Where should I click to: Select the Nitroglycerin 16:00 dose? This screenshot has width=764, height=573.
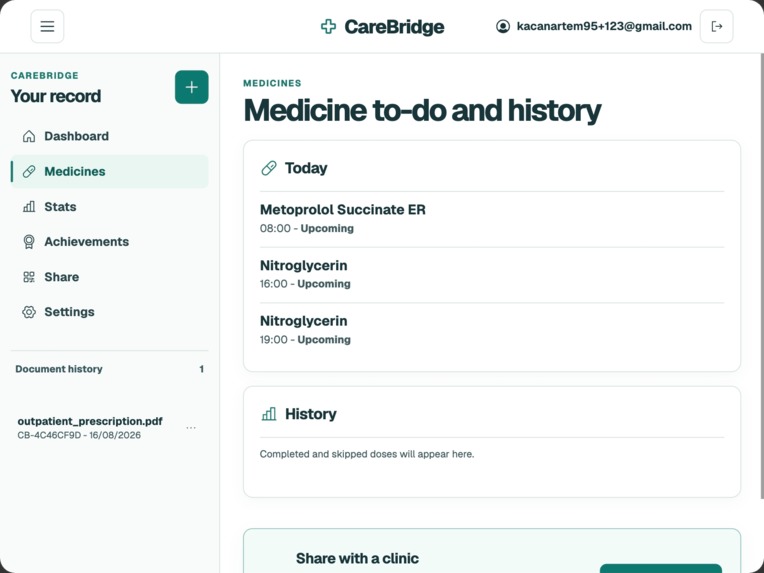pyautogui.click(x=492, y=274)
